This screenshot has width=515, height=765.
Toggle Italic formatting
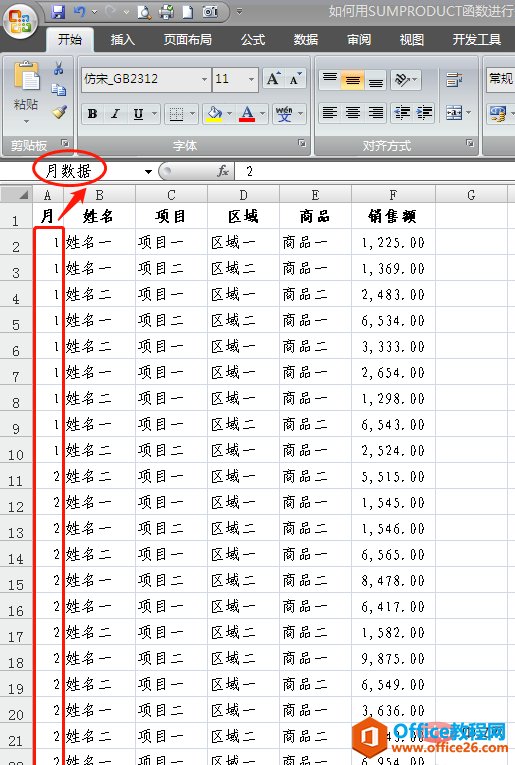[115, 114]
